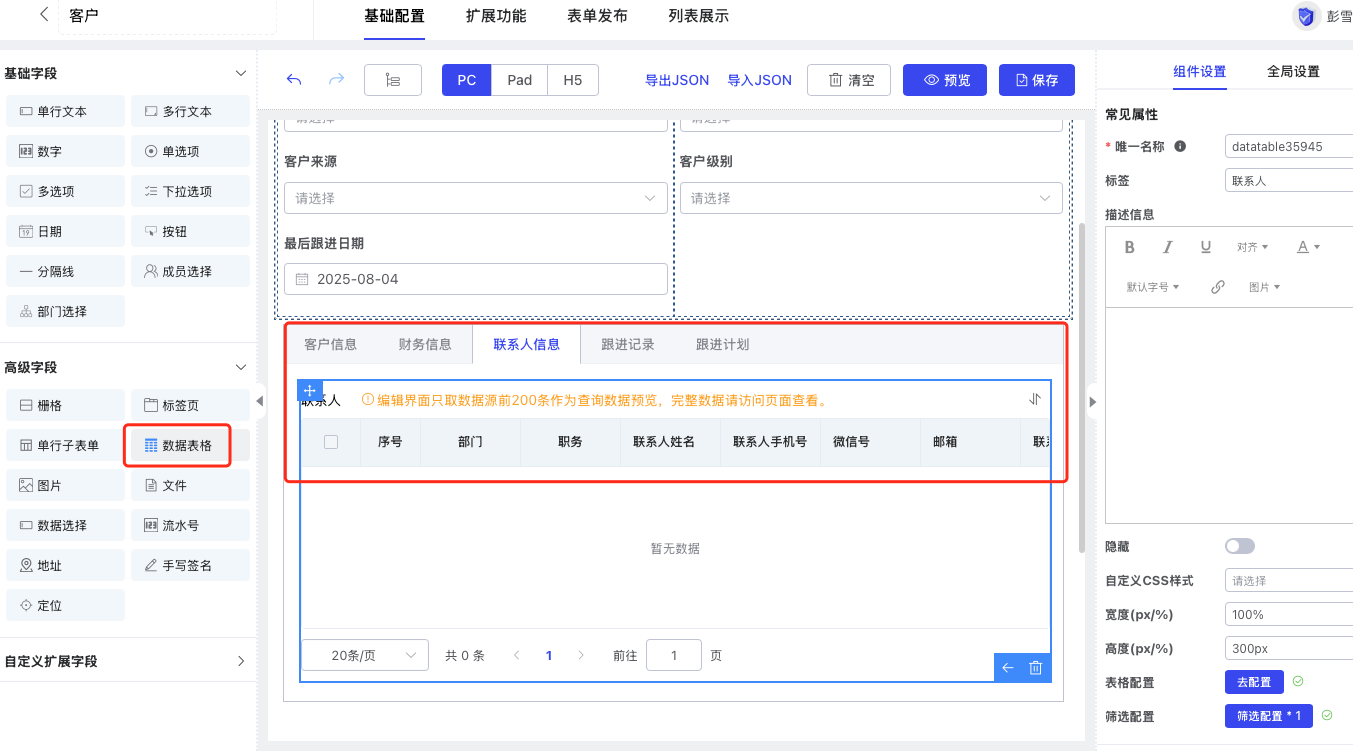Click 导出JSON link

pyautogui.click(x=677, y=80)
